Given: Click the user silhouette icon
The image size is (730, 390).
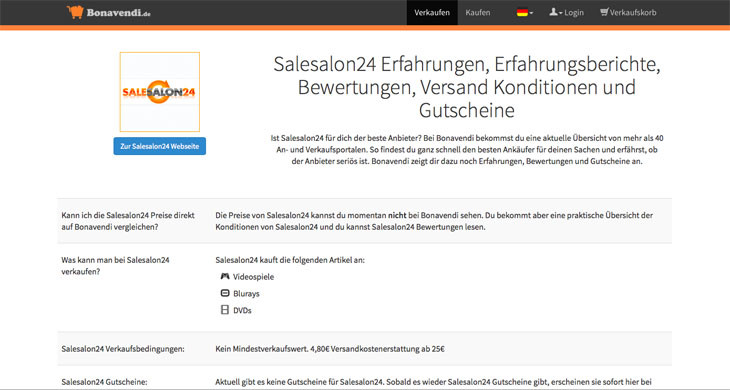Looking at the screenshot, I should [553, 12].
